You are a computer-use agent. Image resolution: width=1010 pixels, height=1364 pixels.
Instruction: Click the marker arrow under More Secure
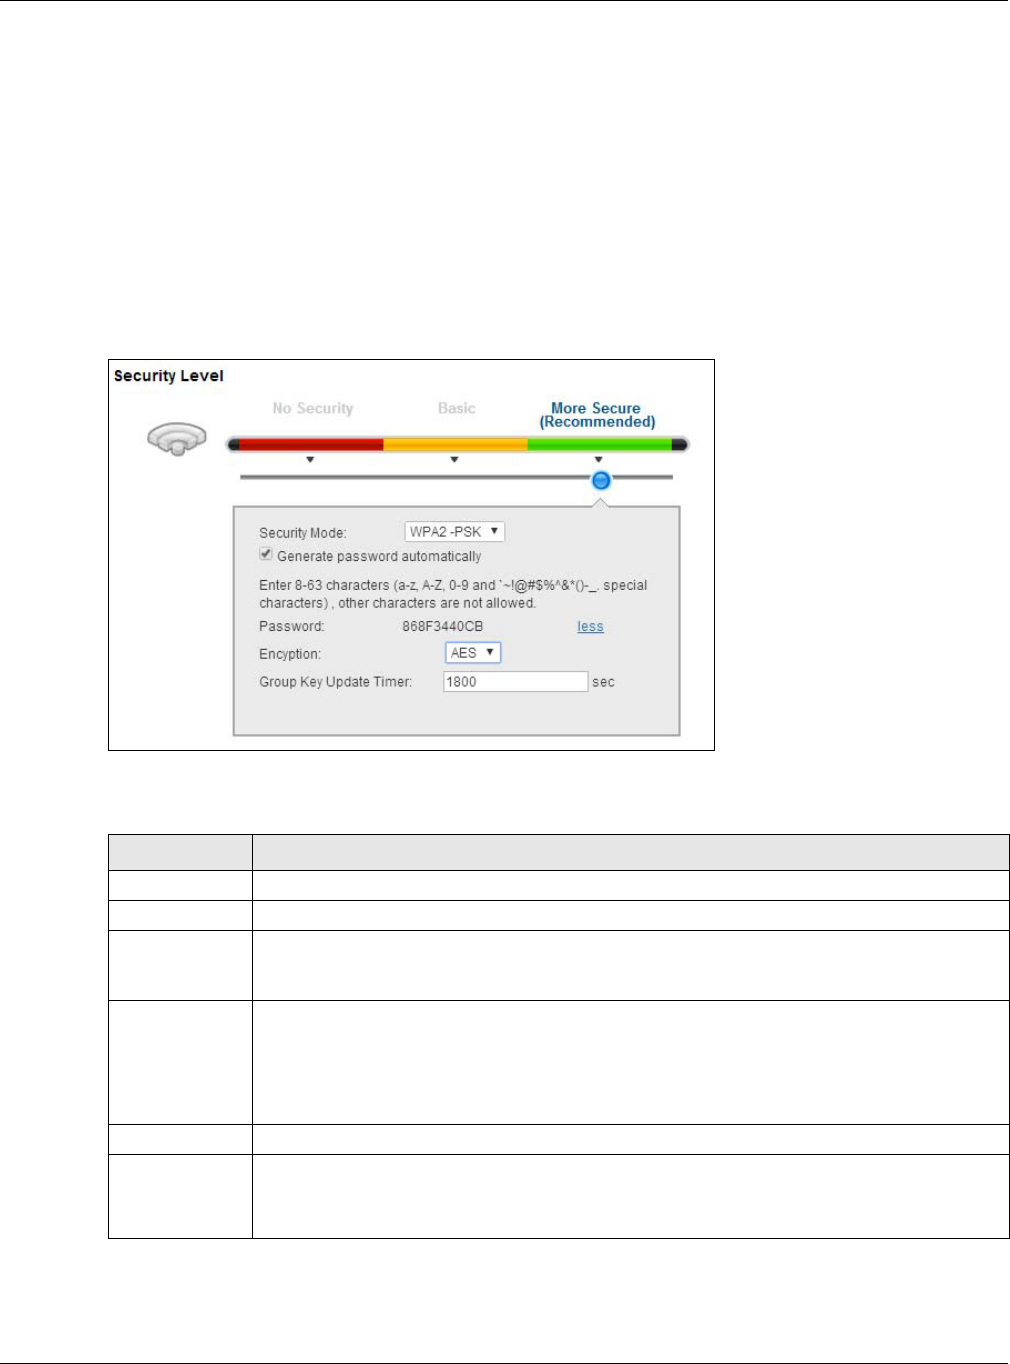point(598,460)
